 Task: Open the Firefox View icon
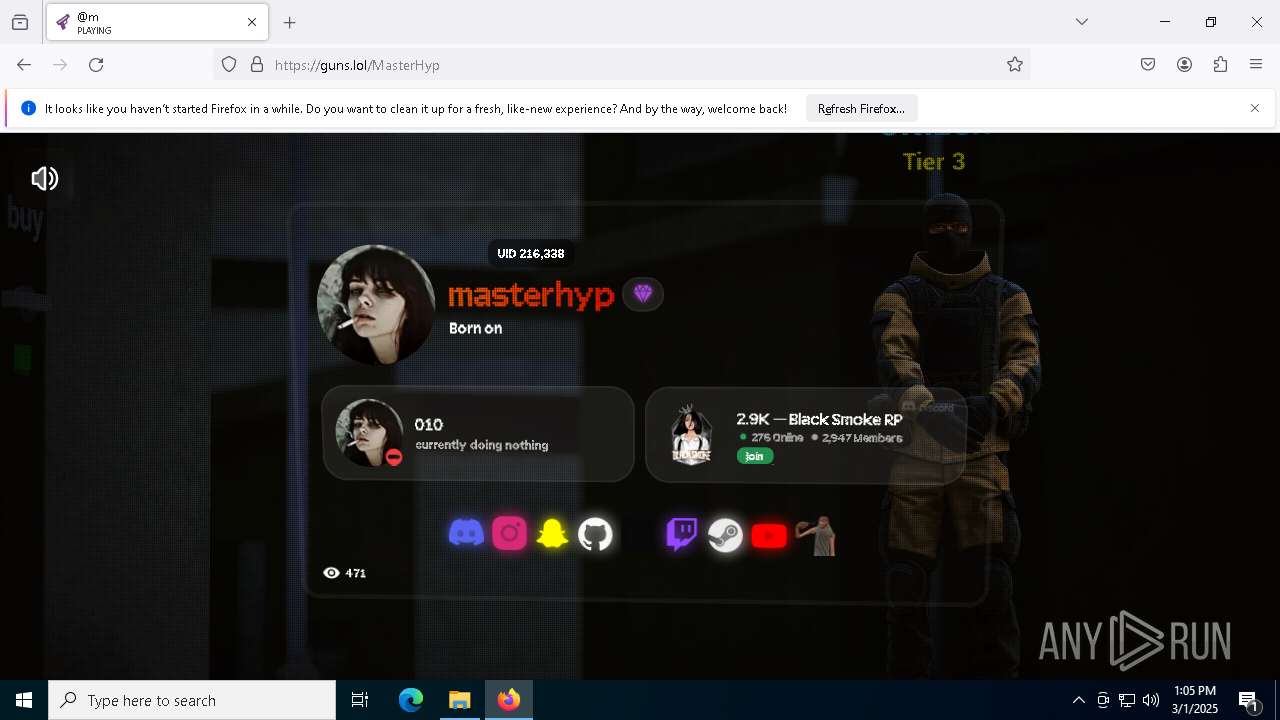point(20,22)
